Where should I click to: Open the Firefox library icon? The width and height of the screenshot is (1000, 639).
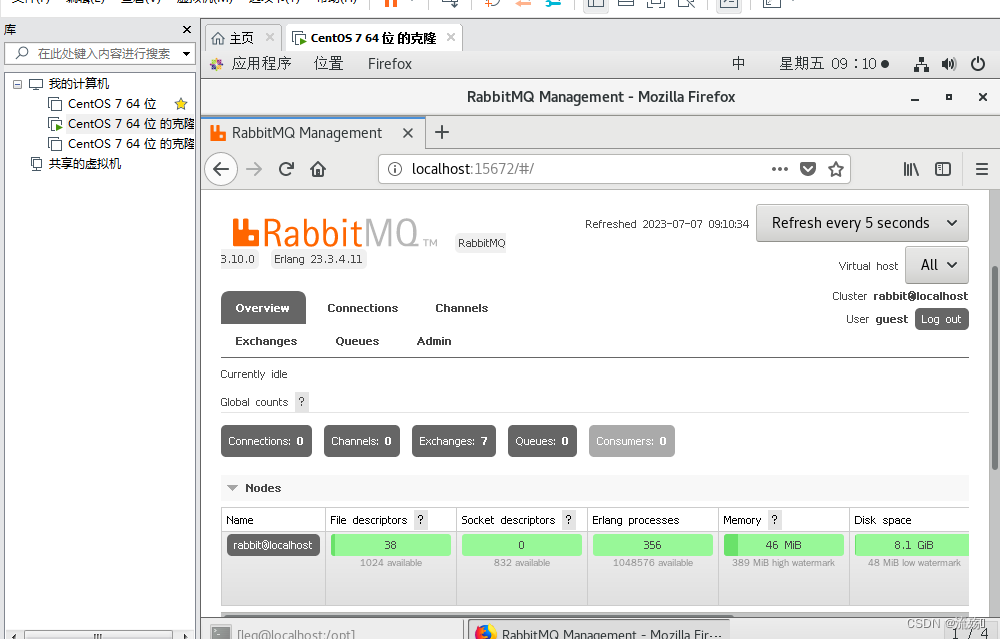911,169
